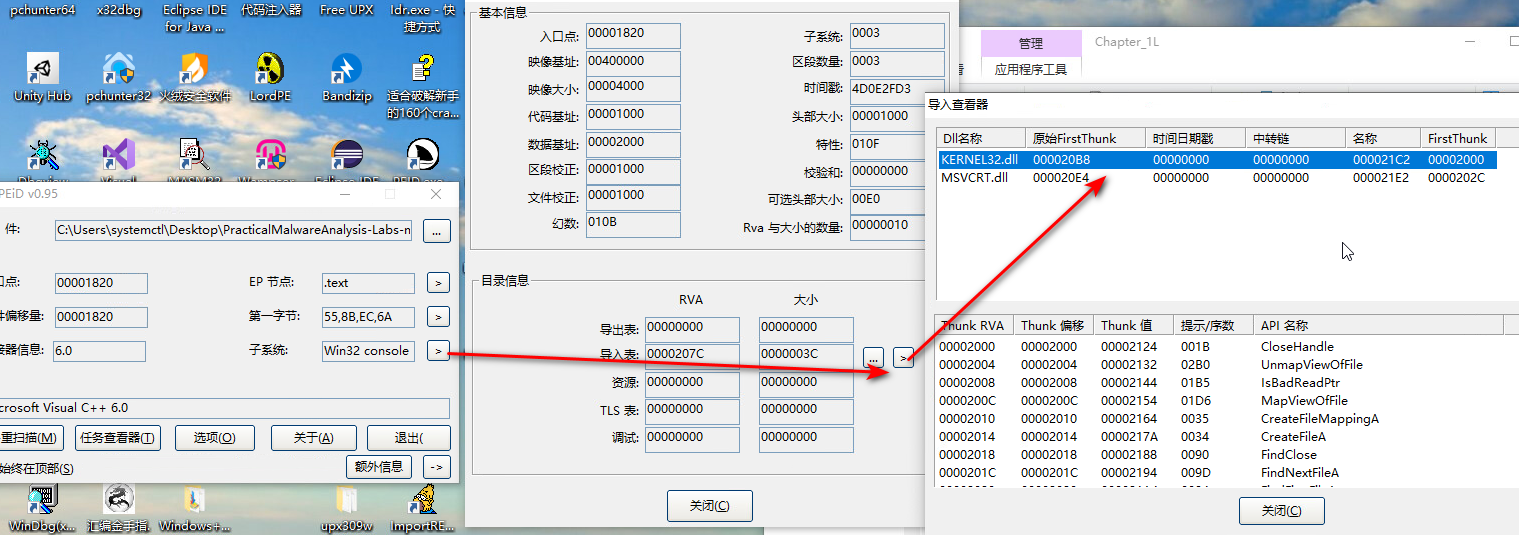Click the Free UPX desktop label
The width and height of the screenshot is (1519, 535).
pos(346,10)
